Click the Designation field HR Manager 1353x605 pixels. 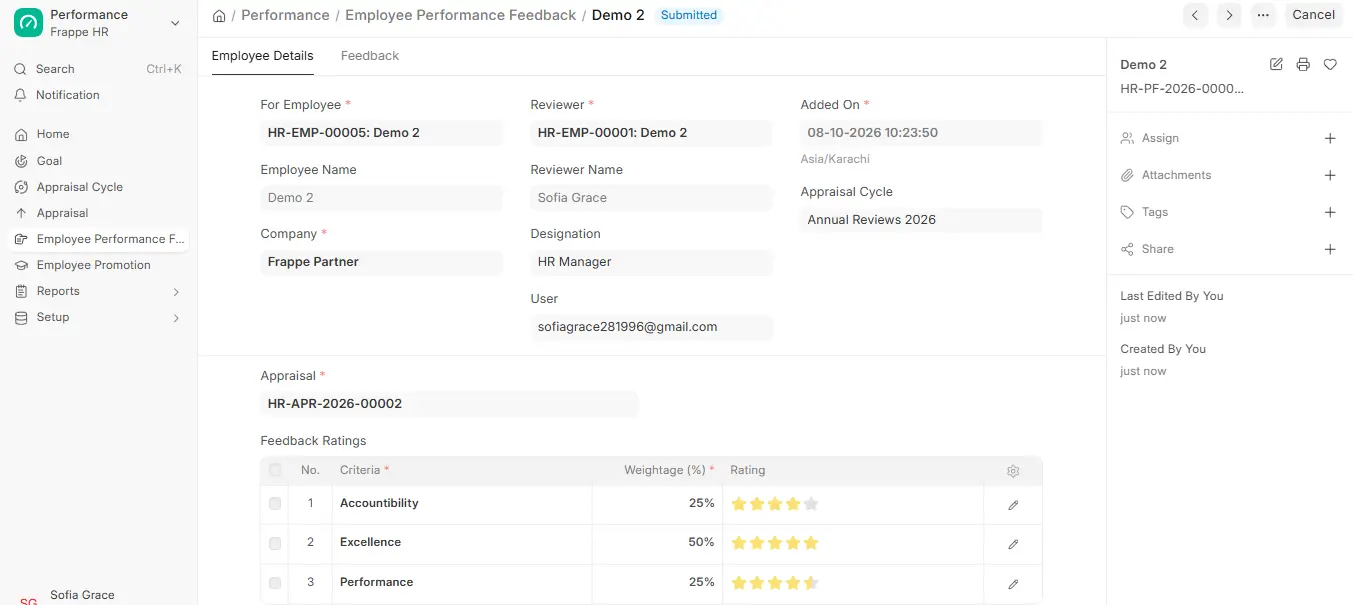coord(650,262)
